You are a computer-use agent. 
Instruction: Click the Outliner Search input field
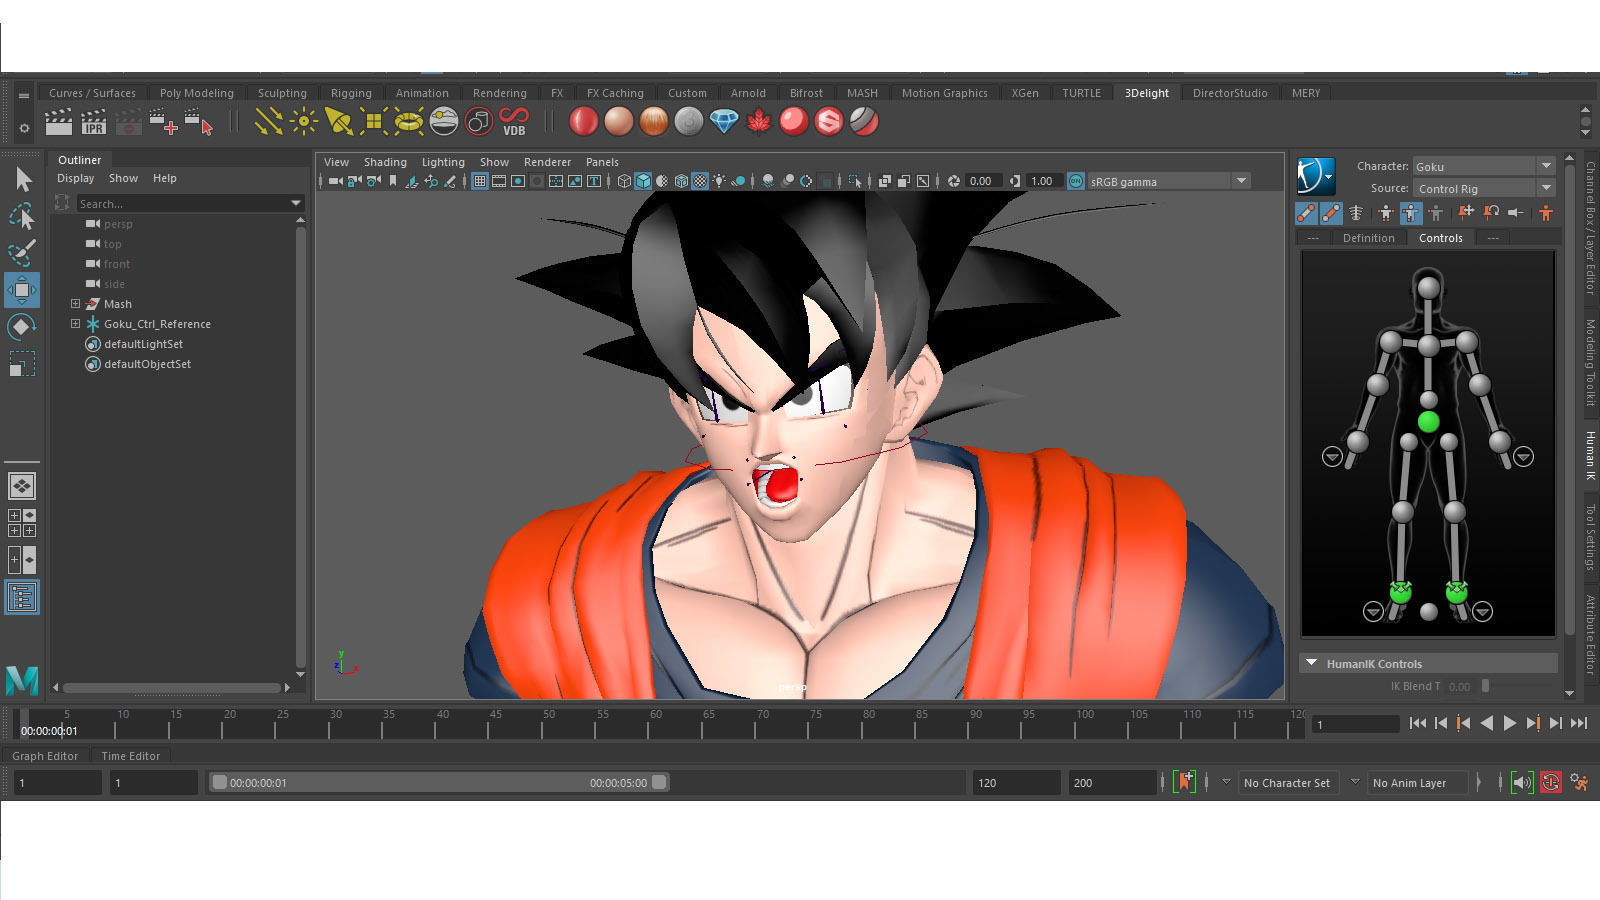(x=183, y=203)
